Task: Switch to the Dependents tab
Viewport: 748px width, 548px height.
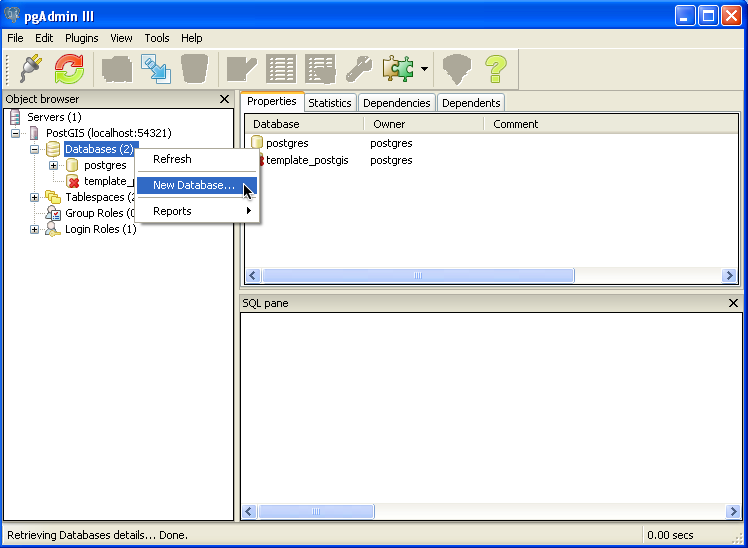Action: click(471, 103)
